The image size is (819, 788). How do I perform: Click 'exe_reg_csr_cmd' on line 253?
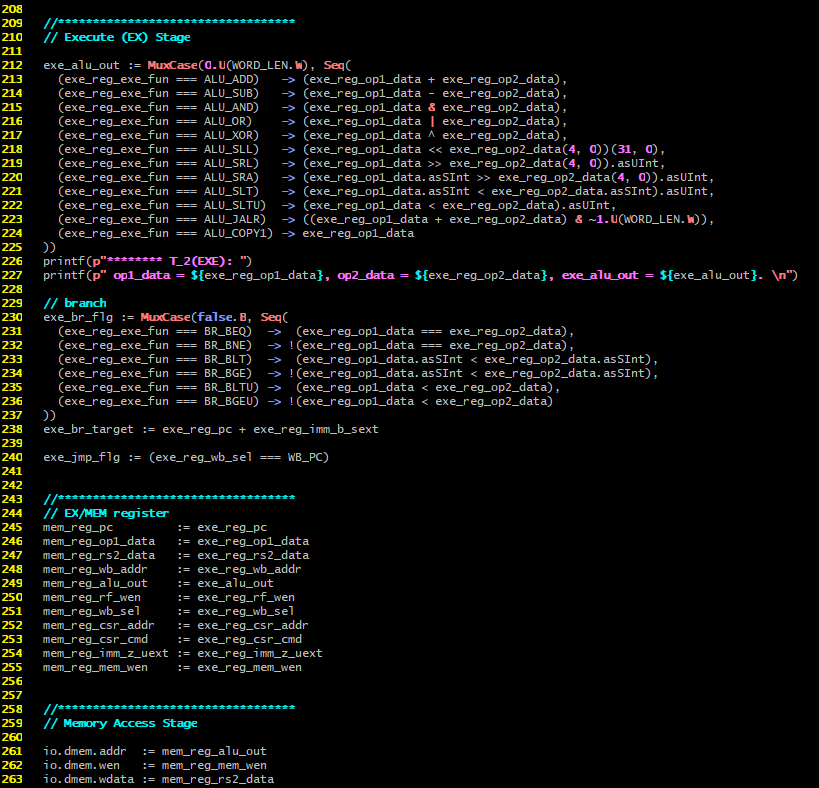[250, 640]
